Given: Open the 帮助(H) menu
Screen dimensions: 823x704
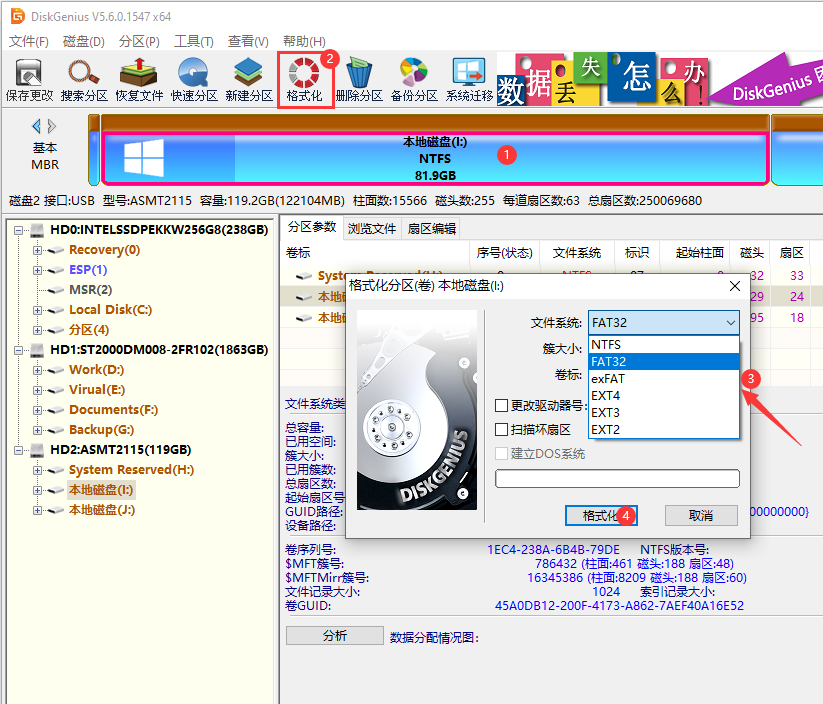Looking at the screenshot, I should pyautogui.click(x=304, y=41).
